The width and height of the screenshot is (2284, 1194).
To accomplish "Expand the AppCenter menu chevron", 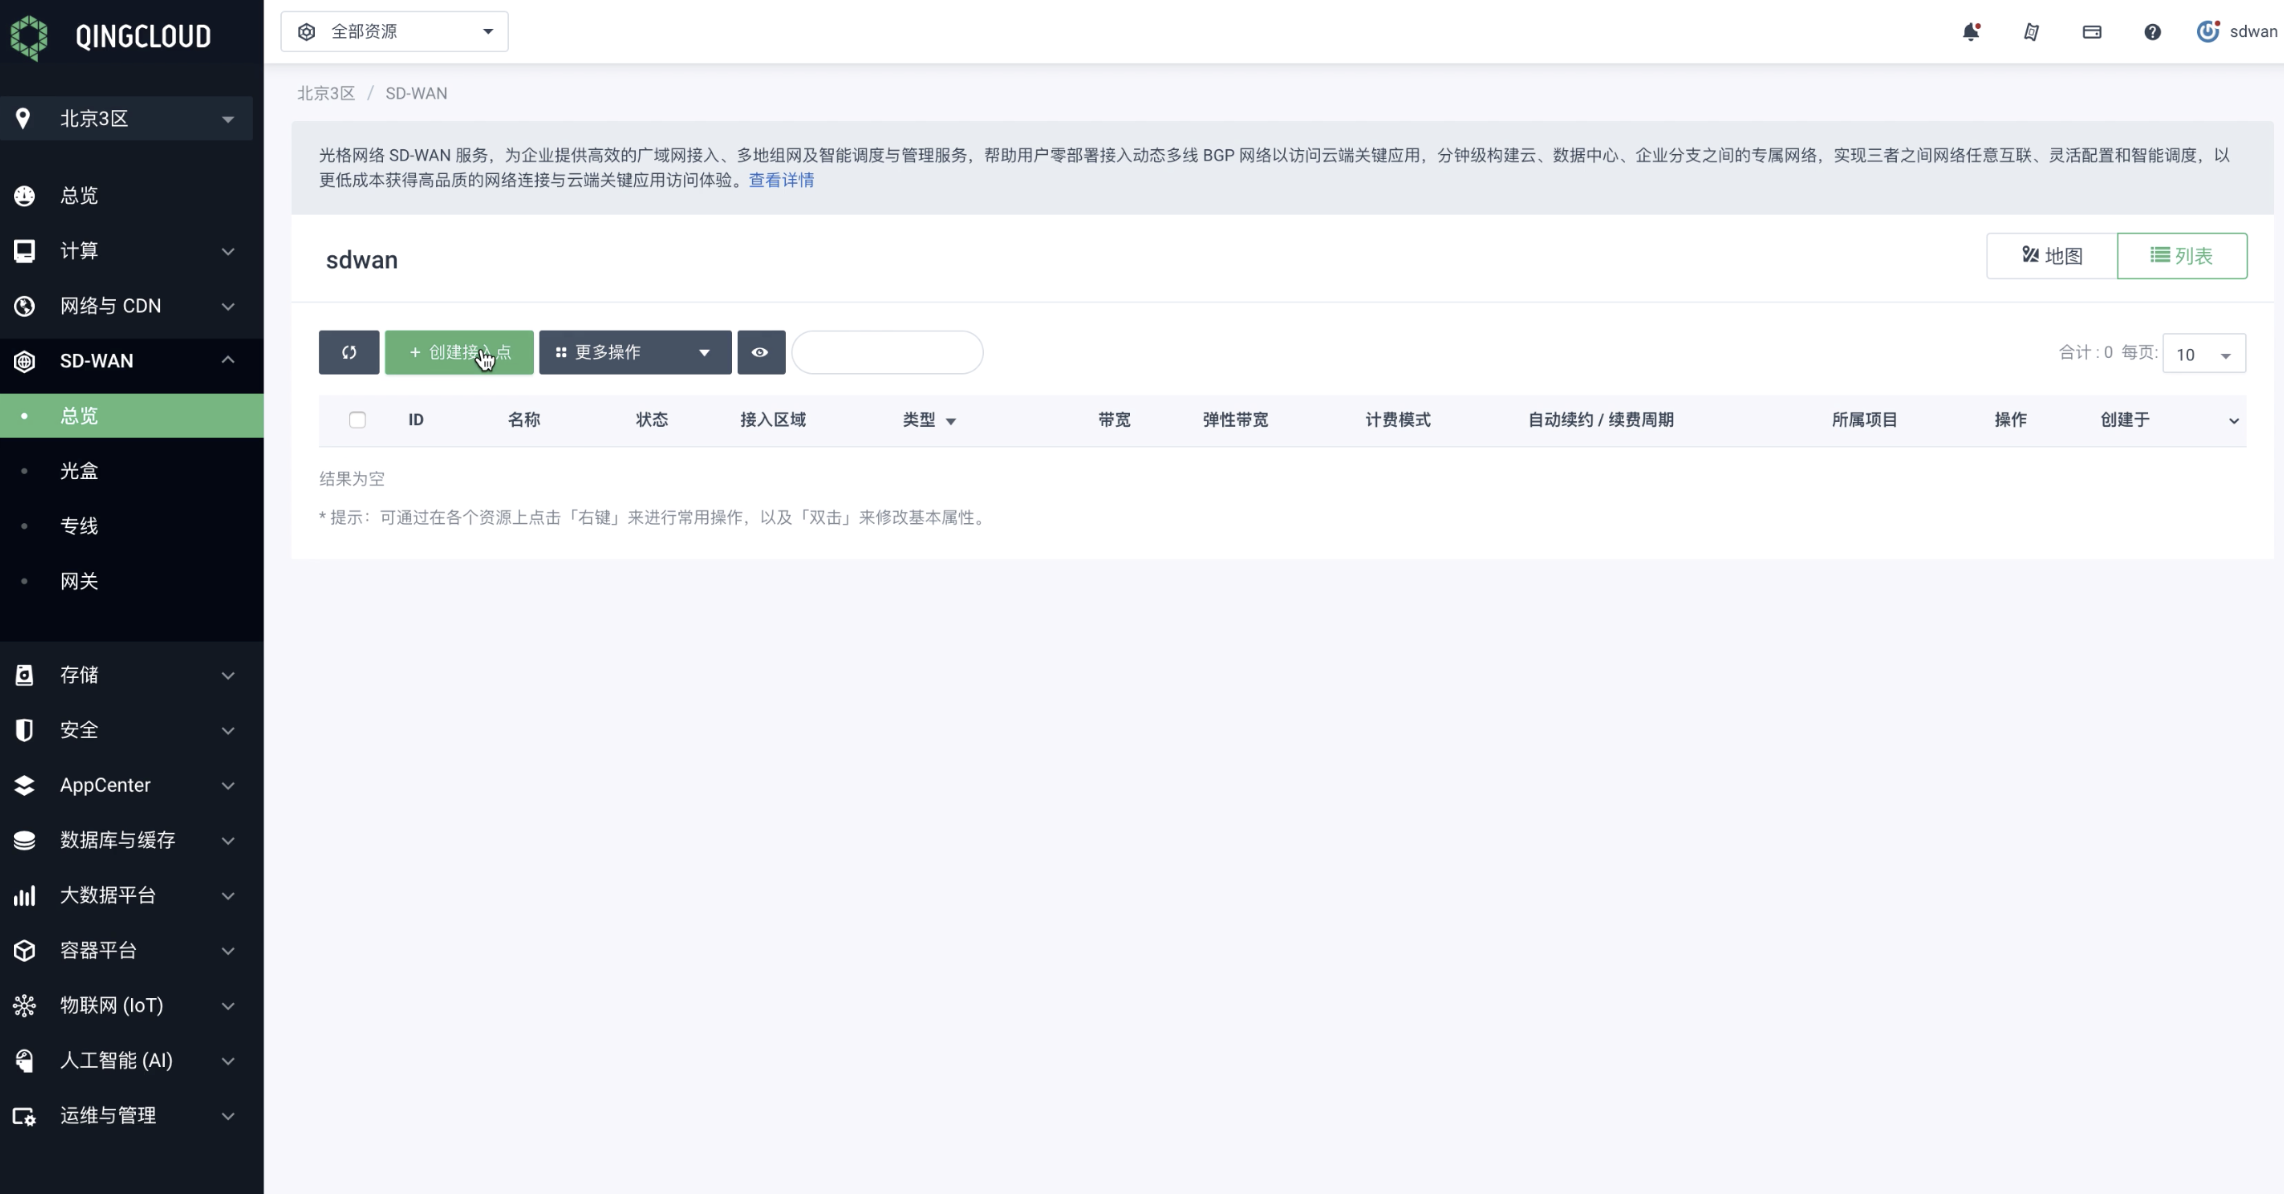I will 228,786.
